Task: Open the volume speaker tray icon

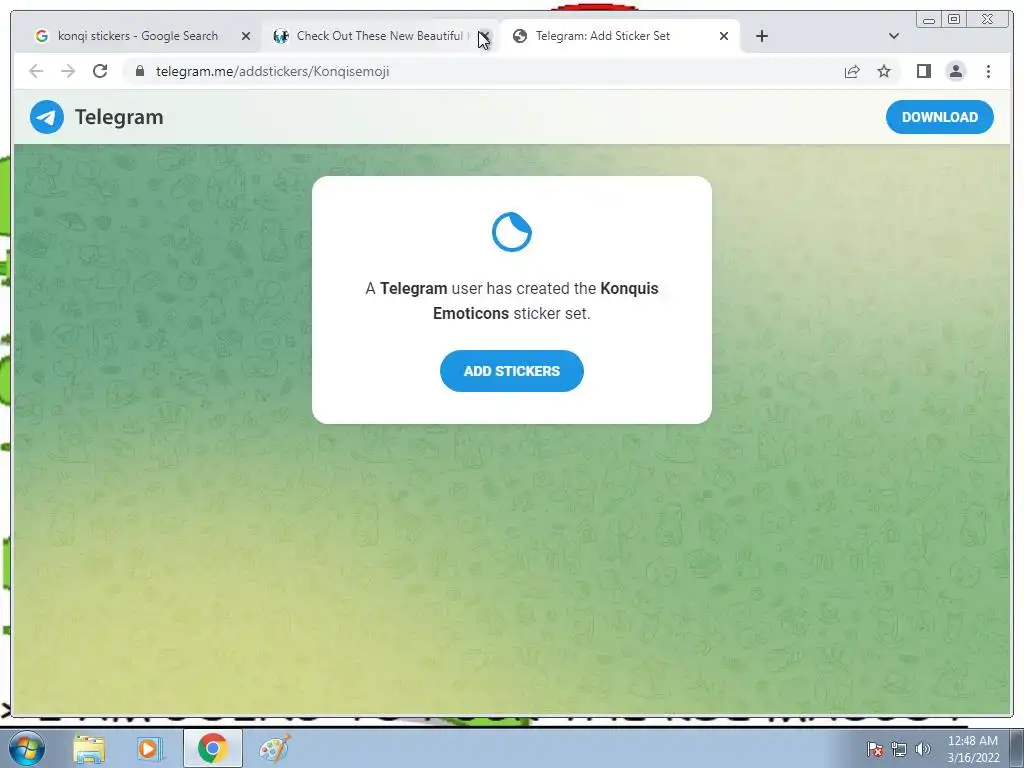Action: click(922, 749)
